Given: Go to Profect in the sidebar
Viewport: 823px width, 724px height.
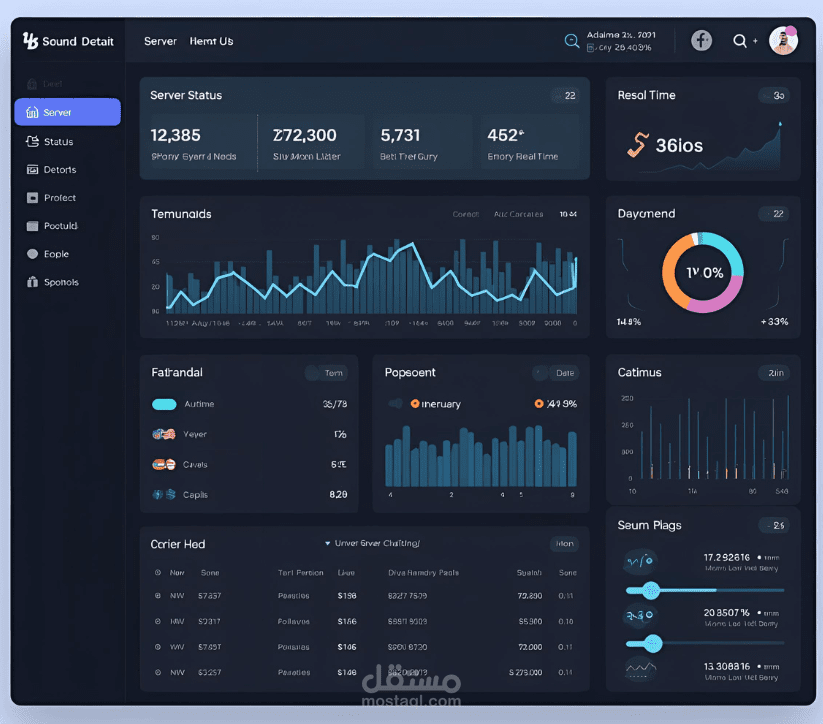Looking at the screenshot, I should [60, 197].
